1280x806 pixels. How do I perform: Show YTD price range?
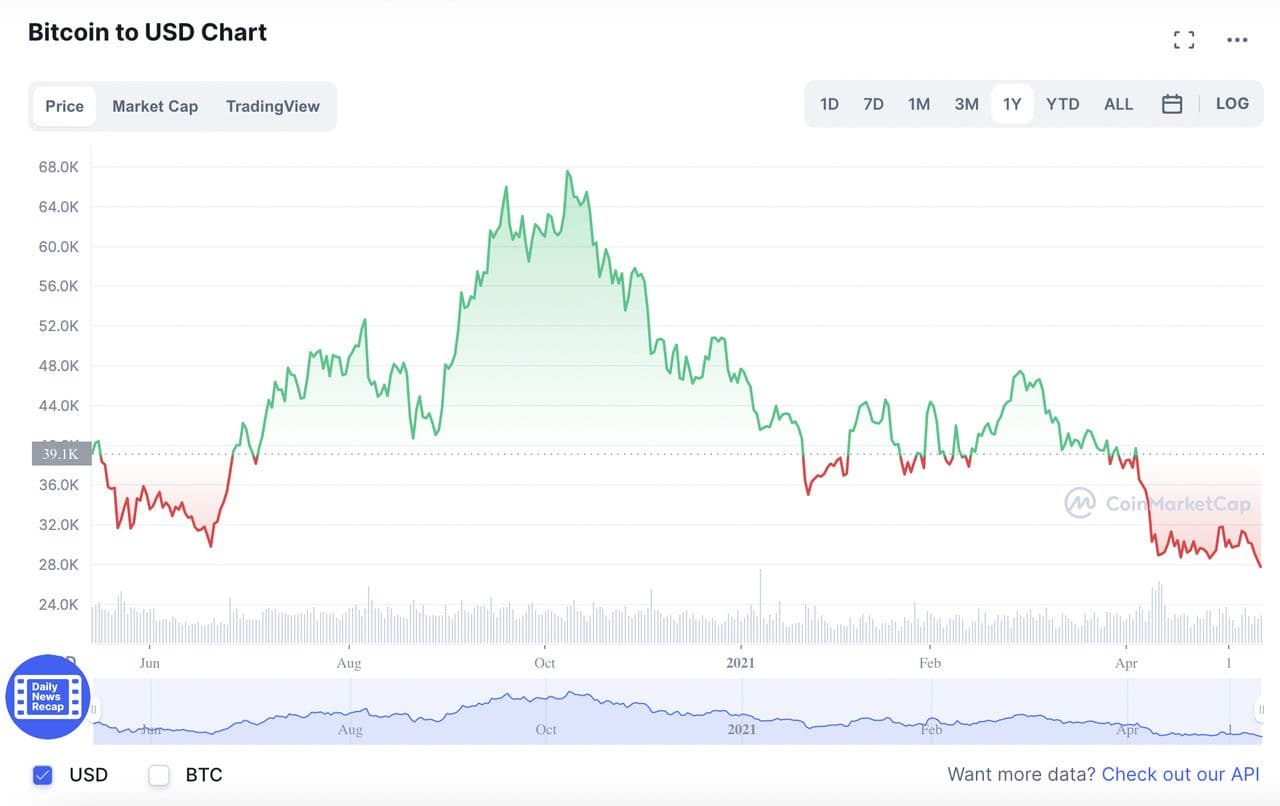click(x=1062, y=104)
